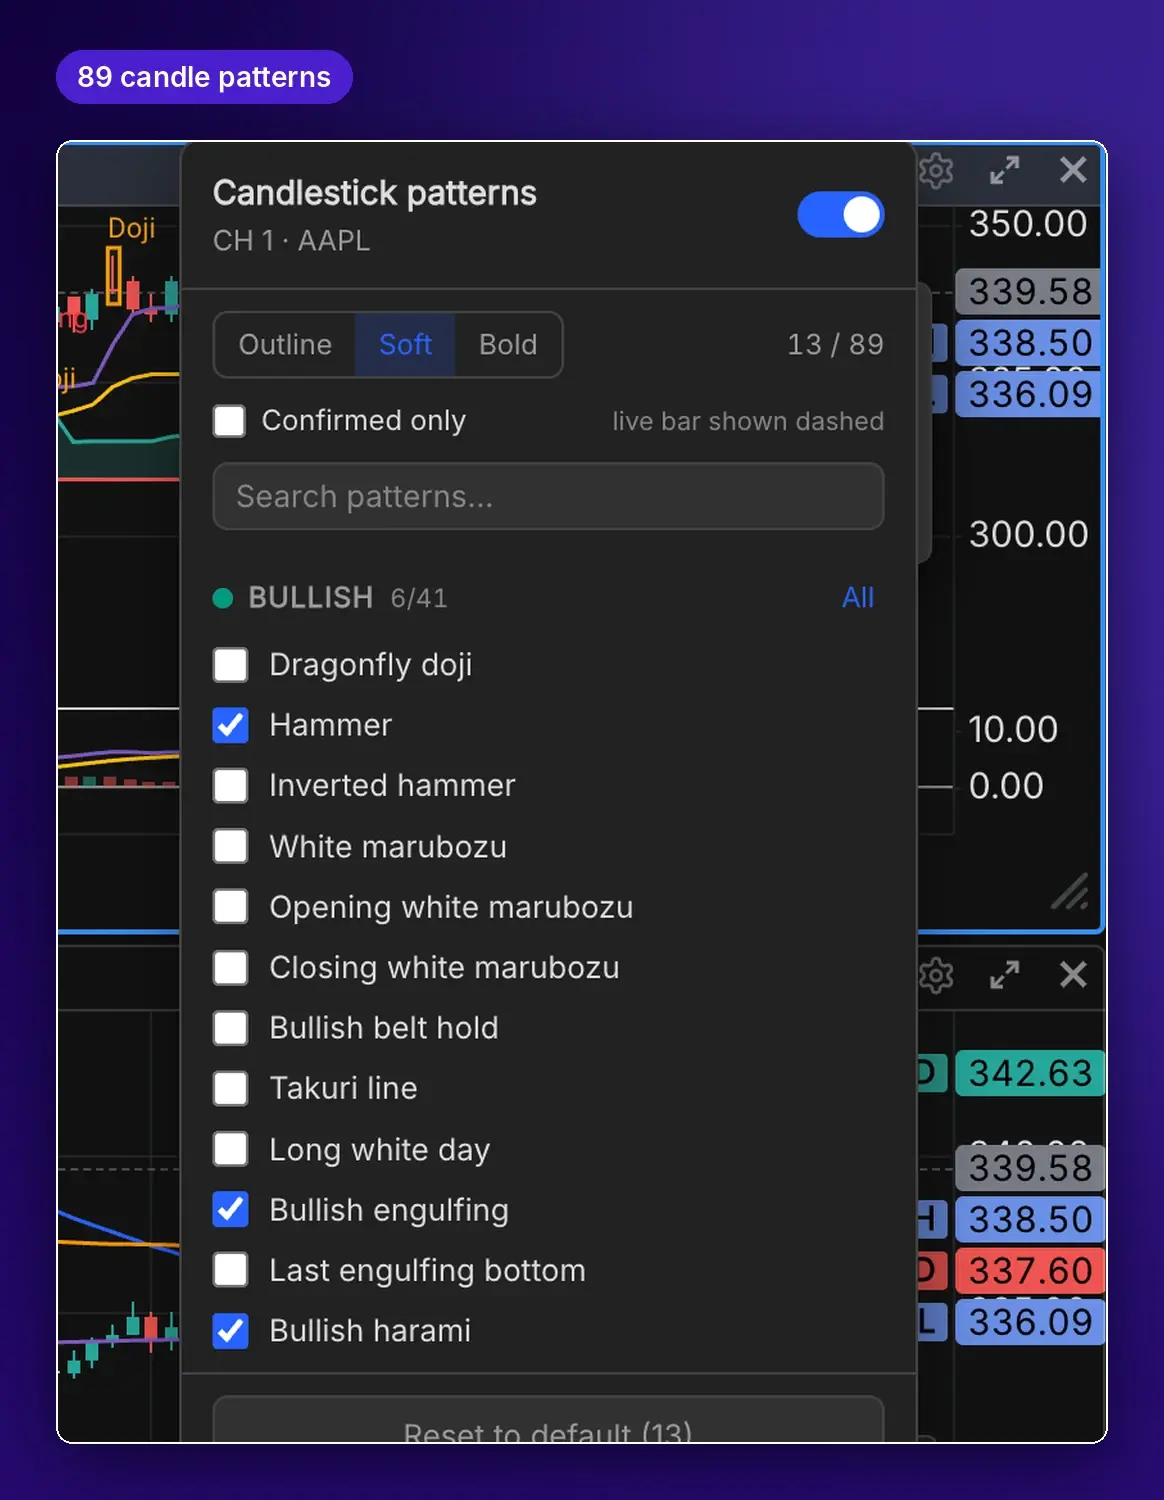The height and width of the screenshot is (1500, 1164).
Task: Click Reset to default (13) button
Action: click(x=548, y=1420)
